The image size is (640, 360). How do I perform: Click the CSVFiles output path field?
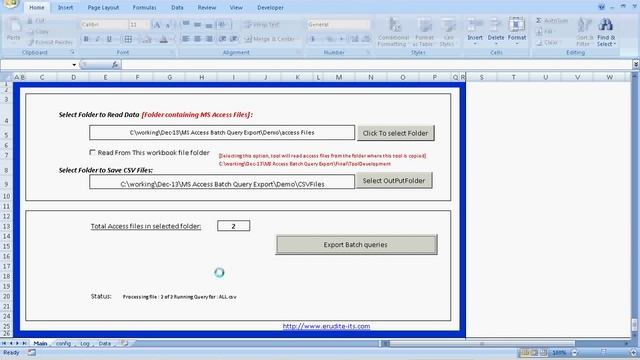[222, 182]
